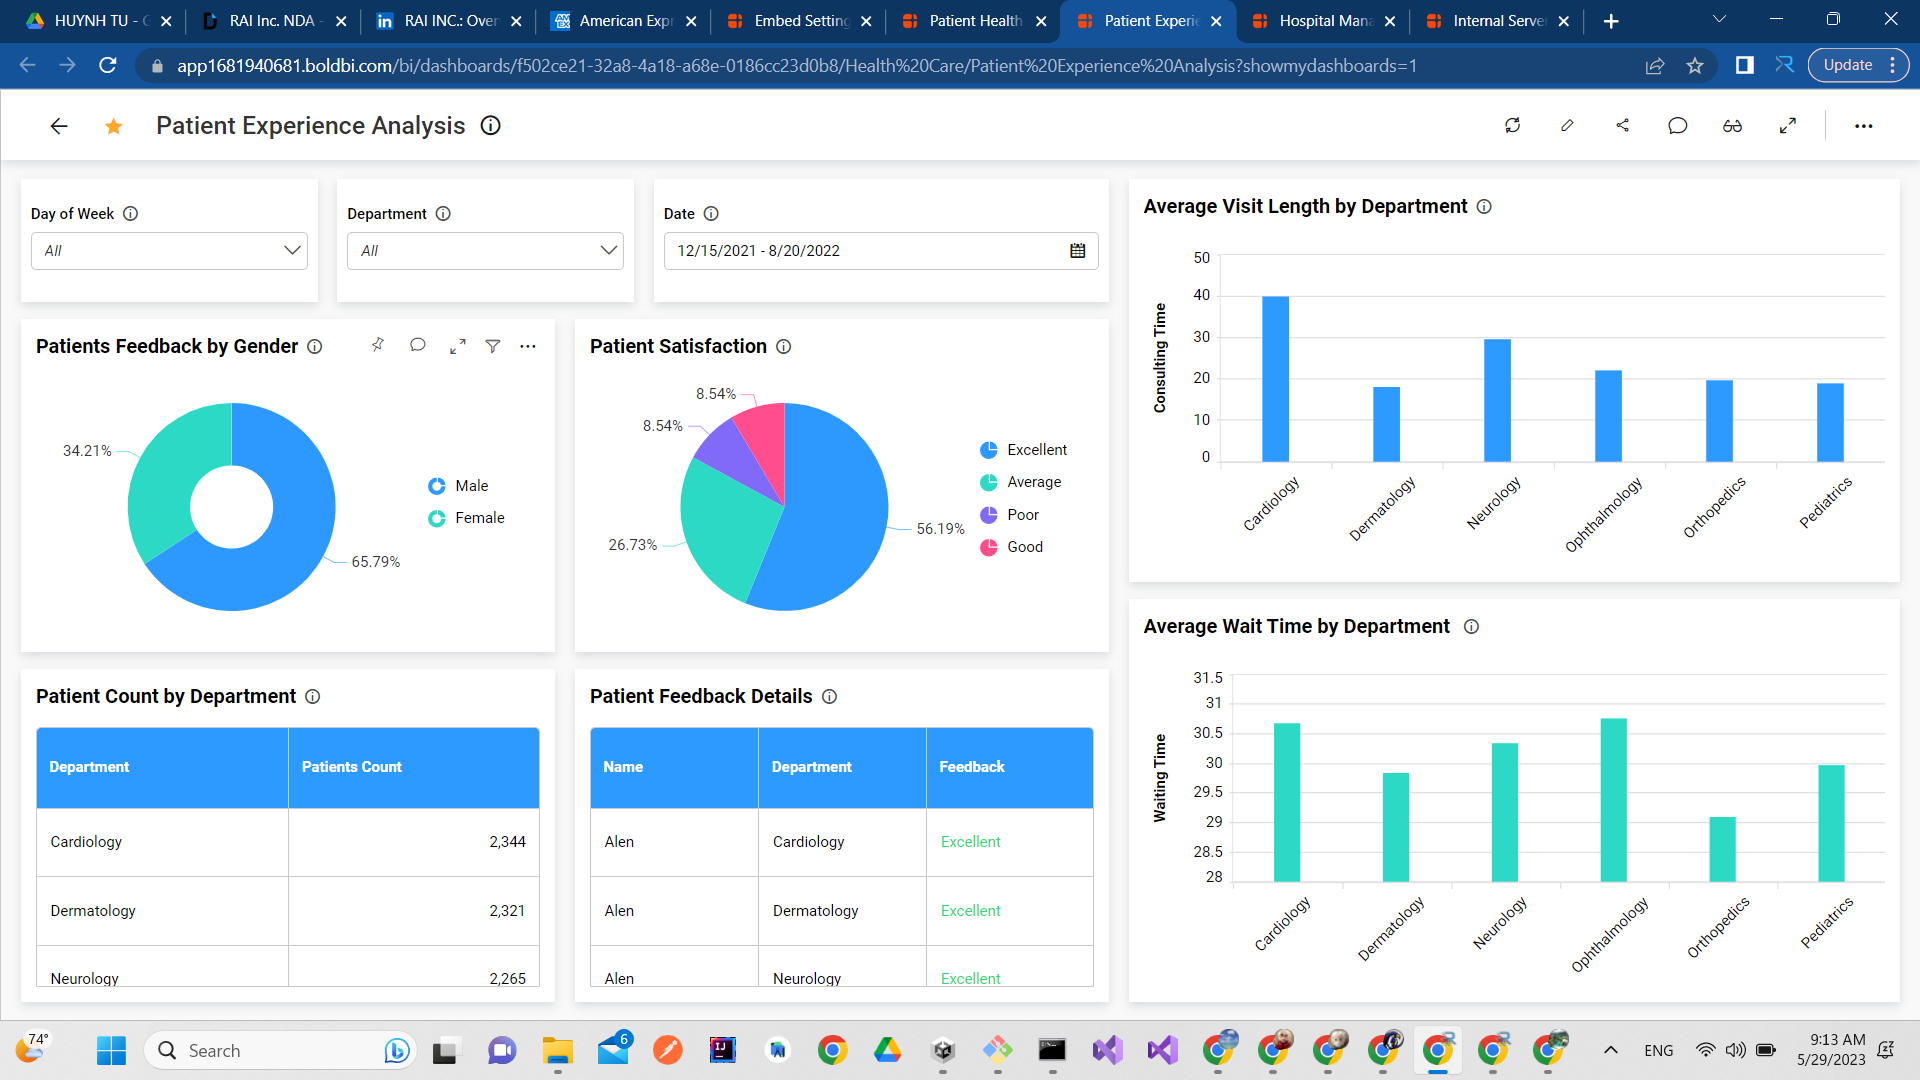The image size is (1920, 1080).
Task: Open the dashboard comments icon
Action: (1677, 125)
